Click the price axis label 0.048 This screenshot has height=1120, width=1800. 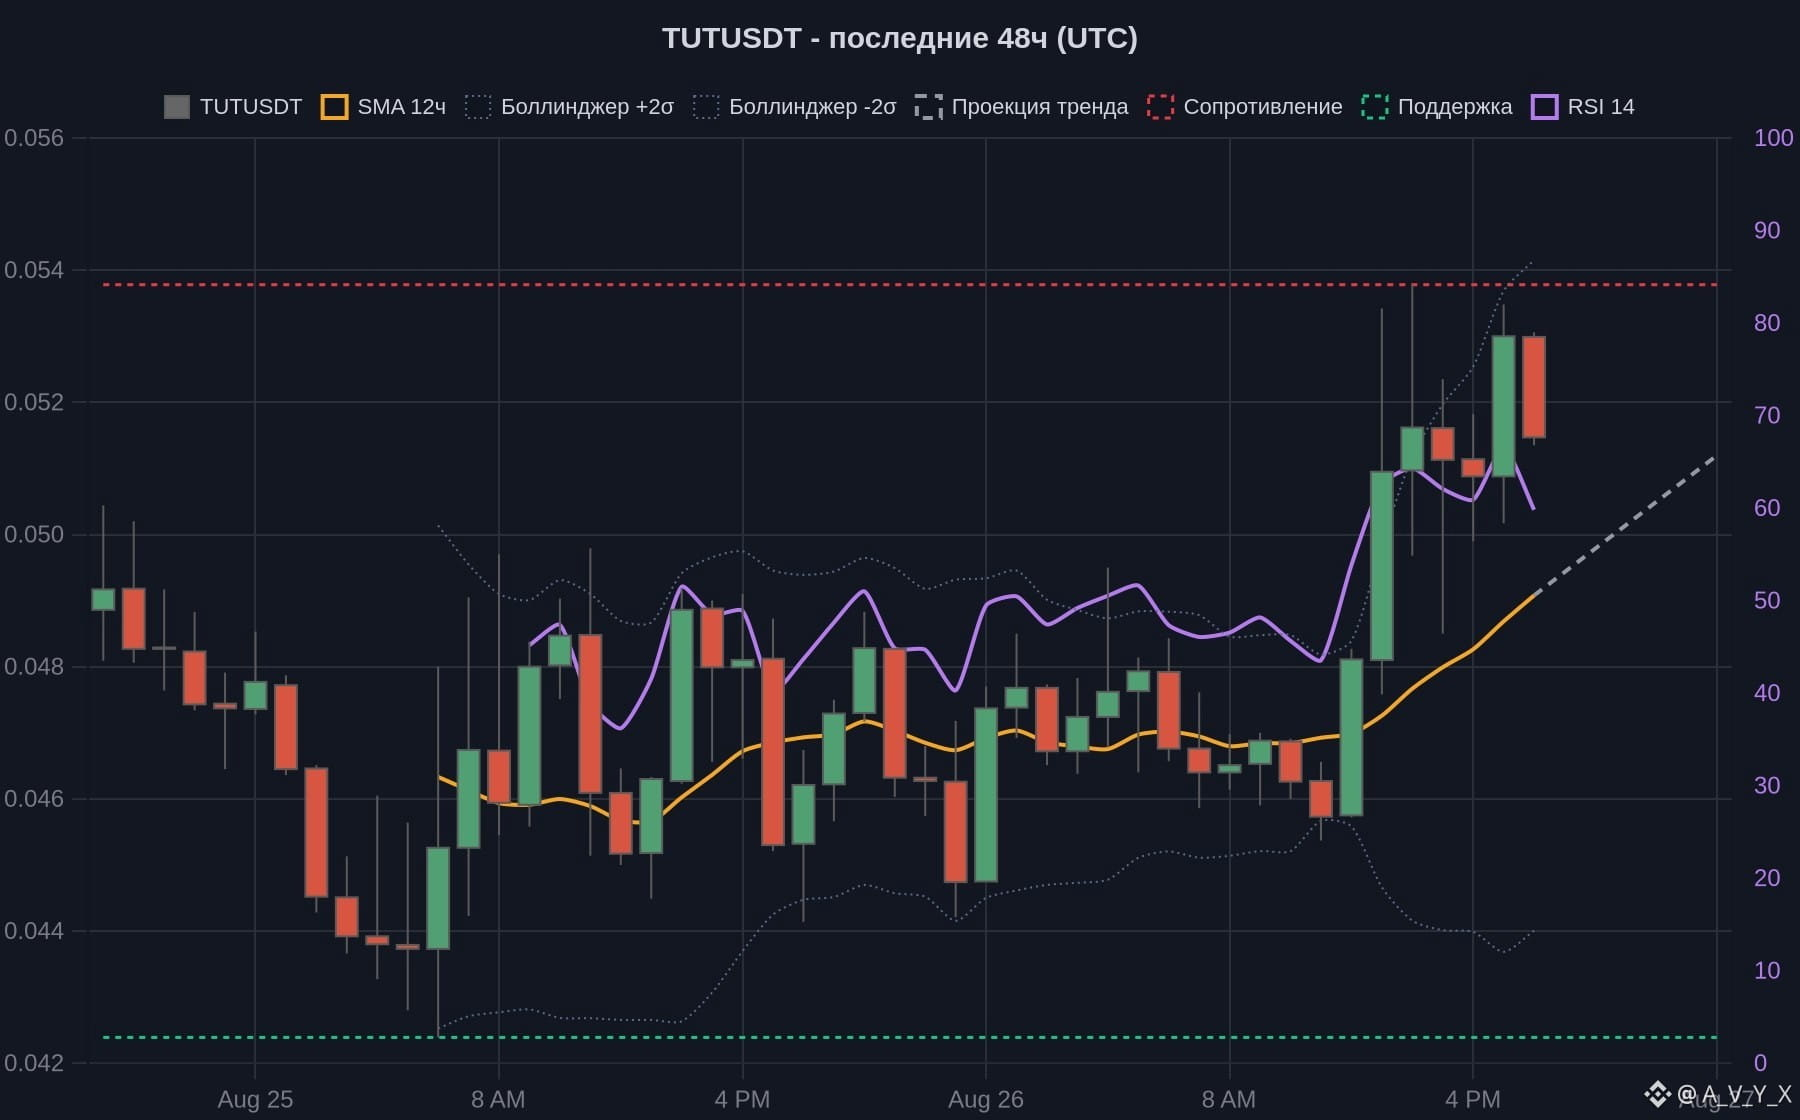(34, 666)
